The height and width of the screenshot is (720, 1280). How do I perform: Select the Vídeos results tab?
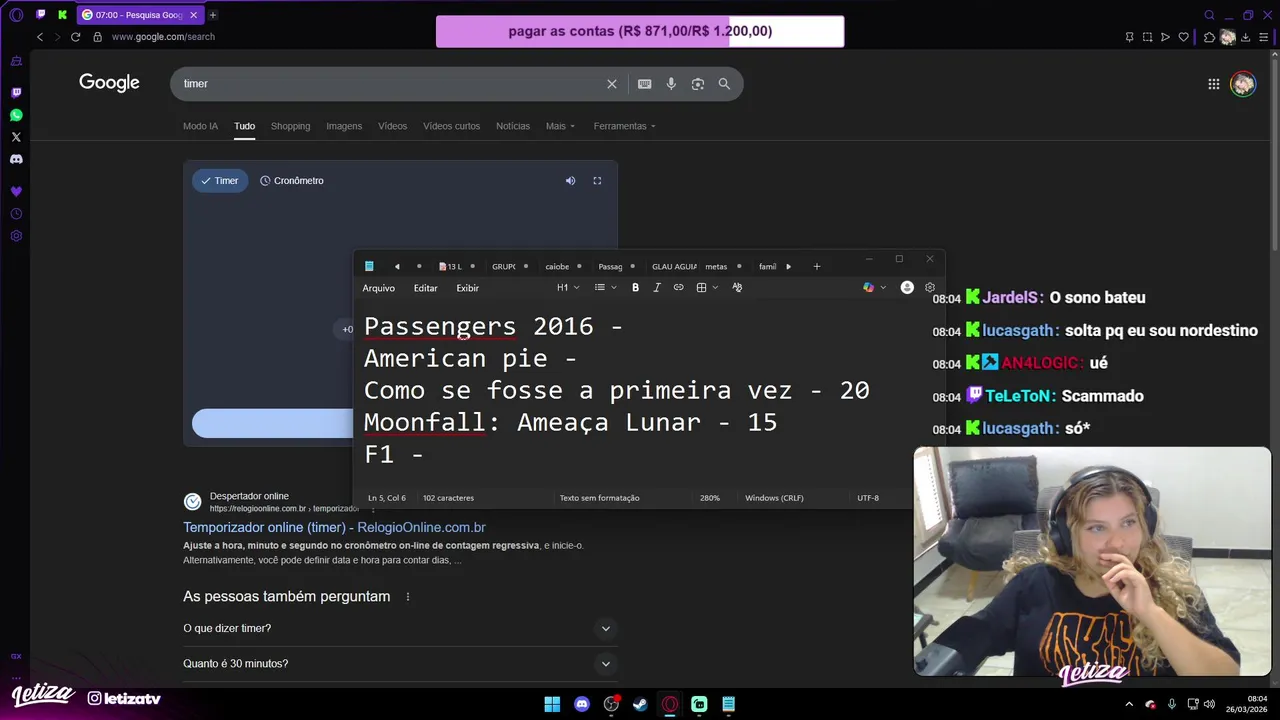coord(392,126)
